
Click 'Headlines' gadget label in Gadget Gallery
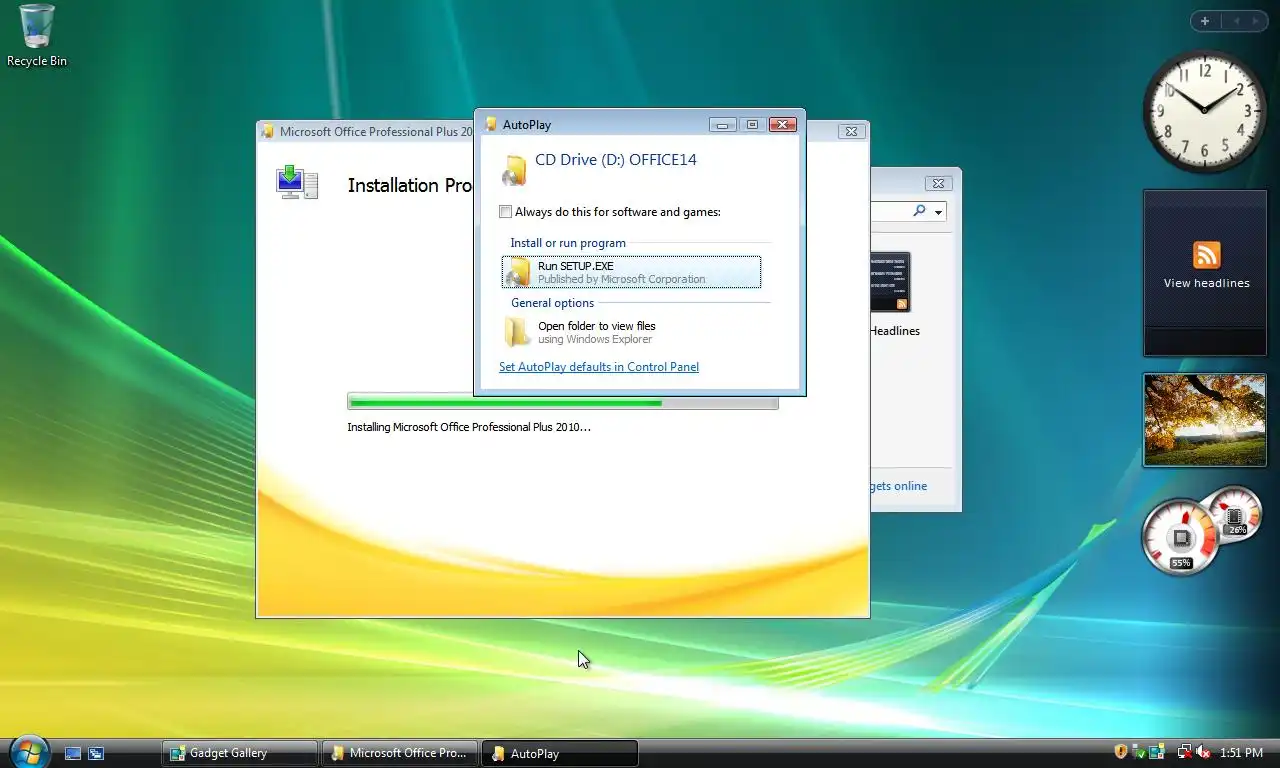[x=894, y=331]
